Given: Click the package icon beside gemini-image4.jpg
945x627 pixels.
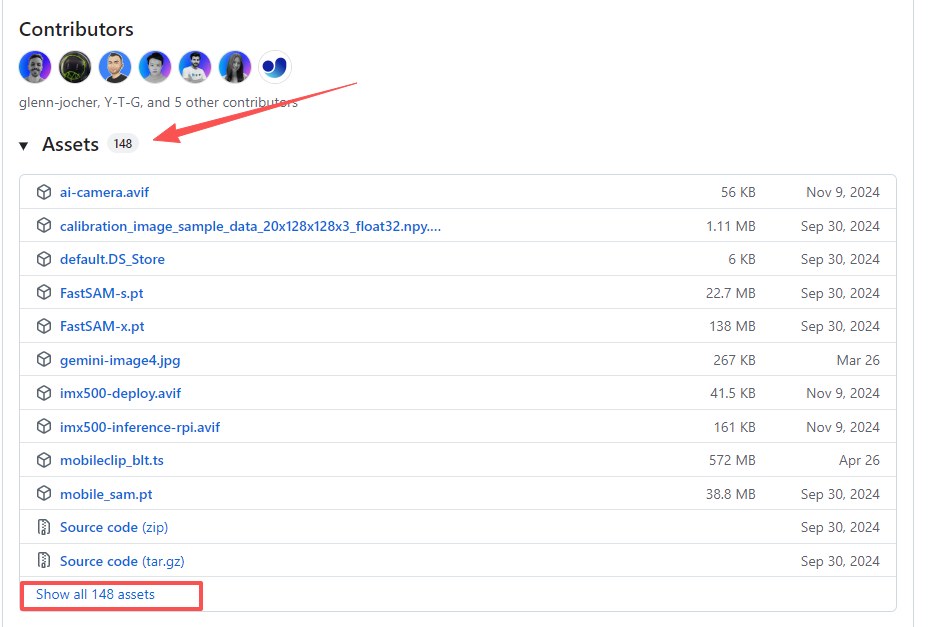Looking at the screenshot, I should pos(44,359).
